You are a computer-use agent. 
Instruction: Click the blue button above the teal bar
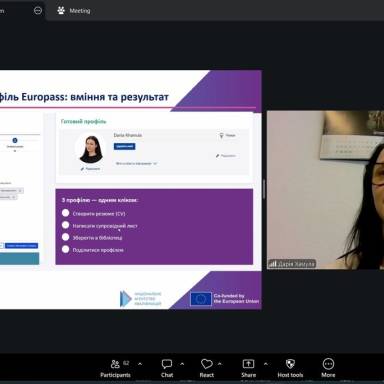coord(21,246)
